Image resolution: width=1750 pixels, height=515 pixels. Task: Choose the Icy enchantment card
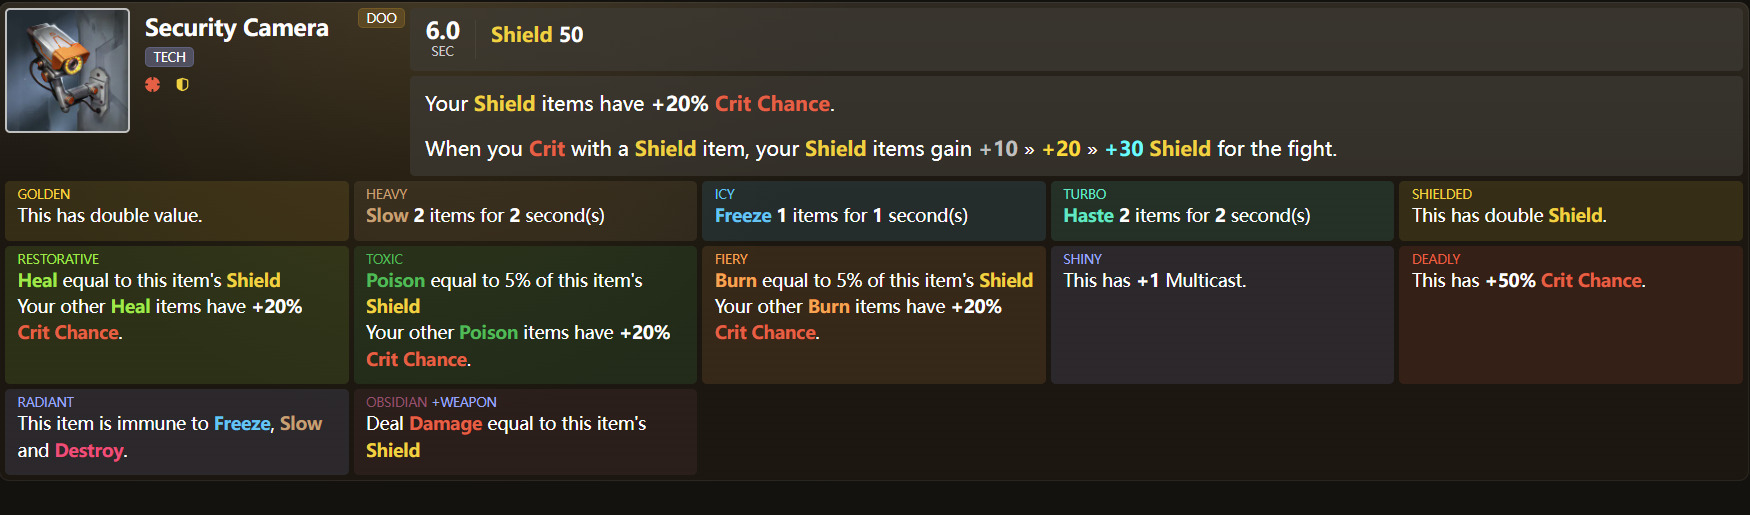tap(873, 210)
